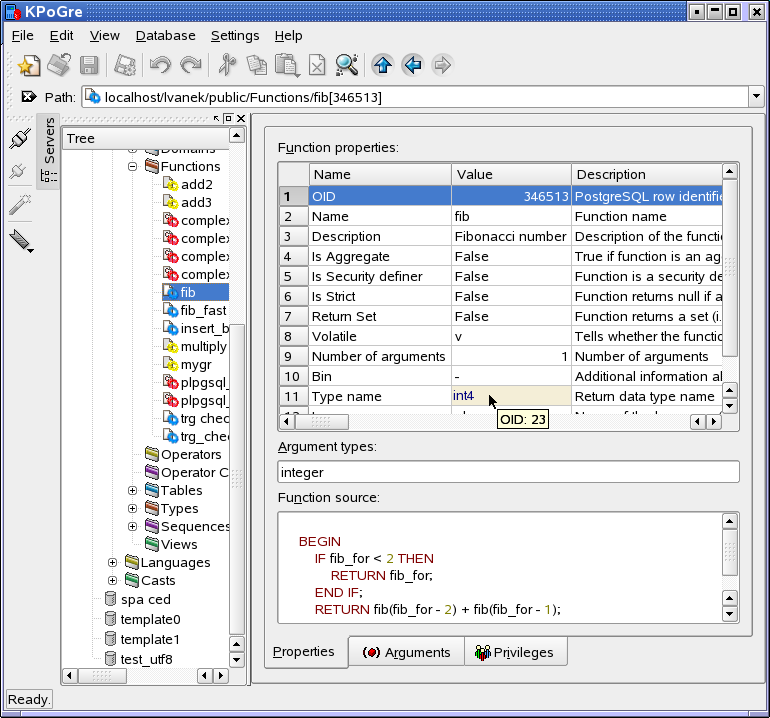Go back with the blue left arrow
Image resolution: width=770 pixels, height=718 pixels.
coord(412,66)
